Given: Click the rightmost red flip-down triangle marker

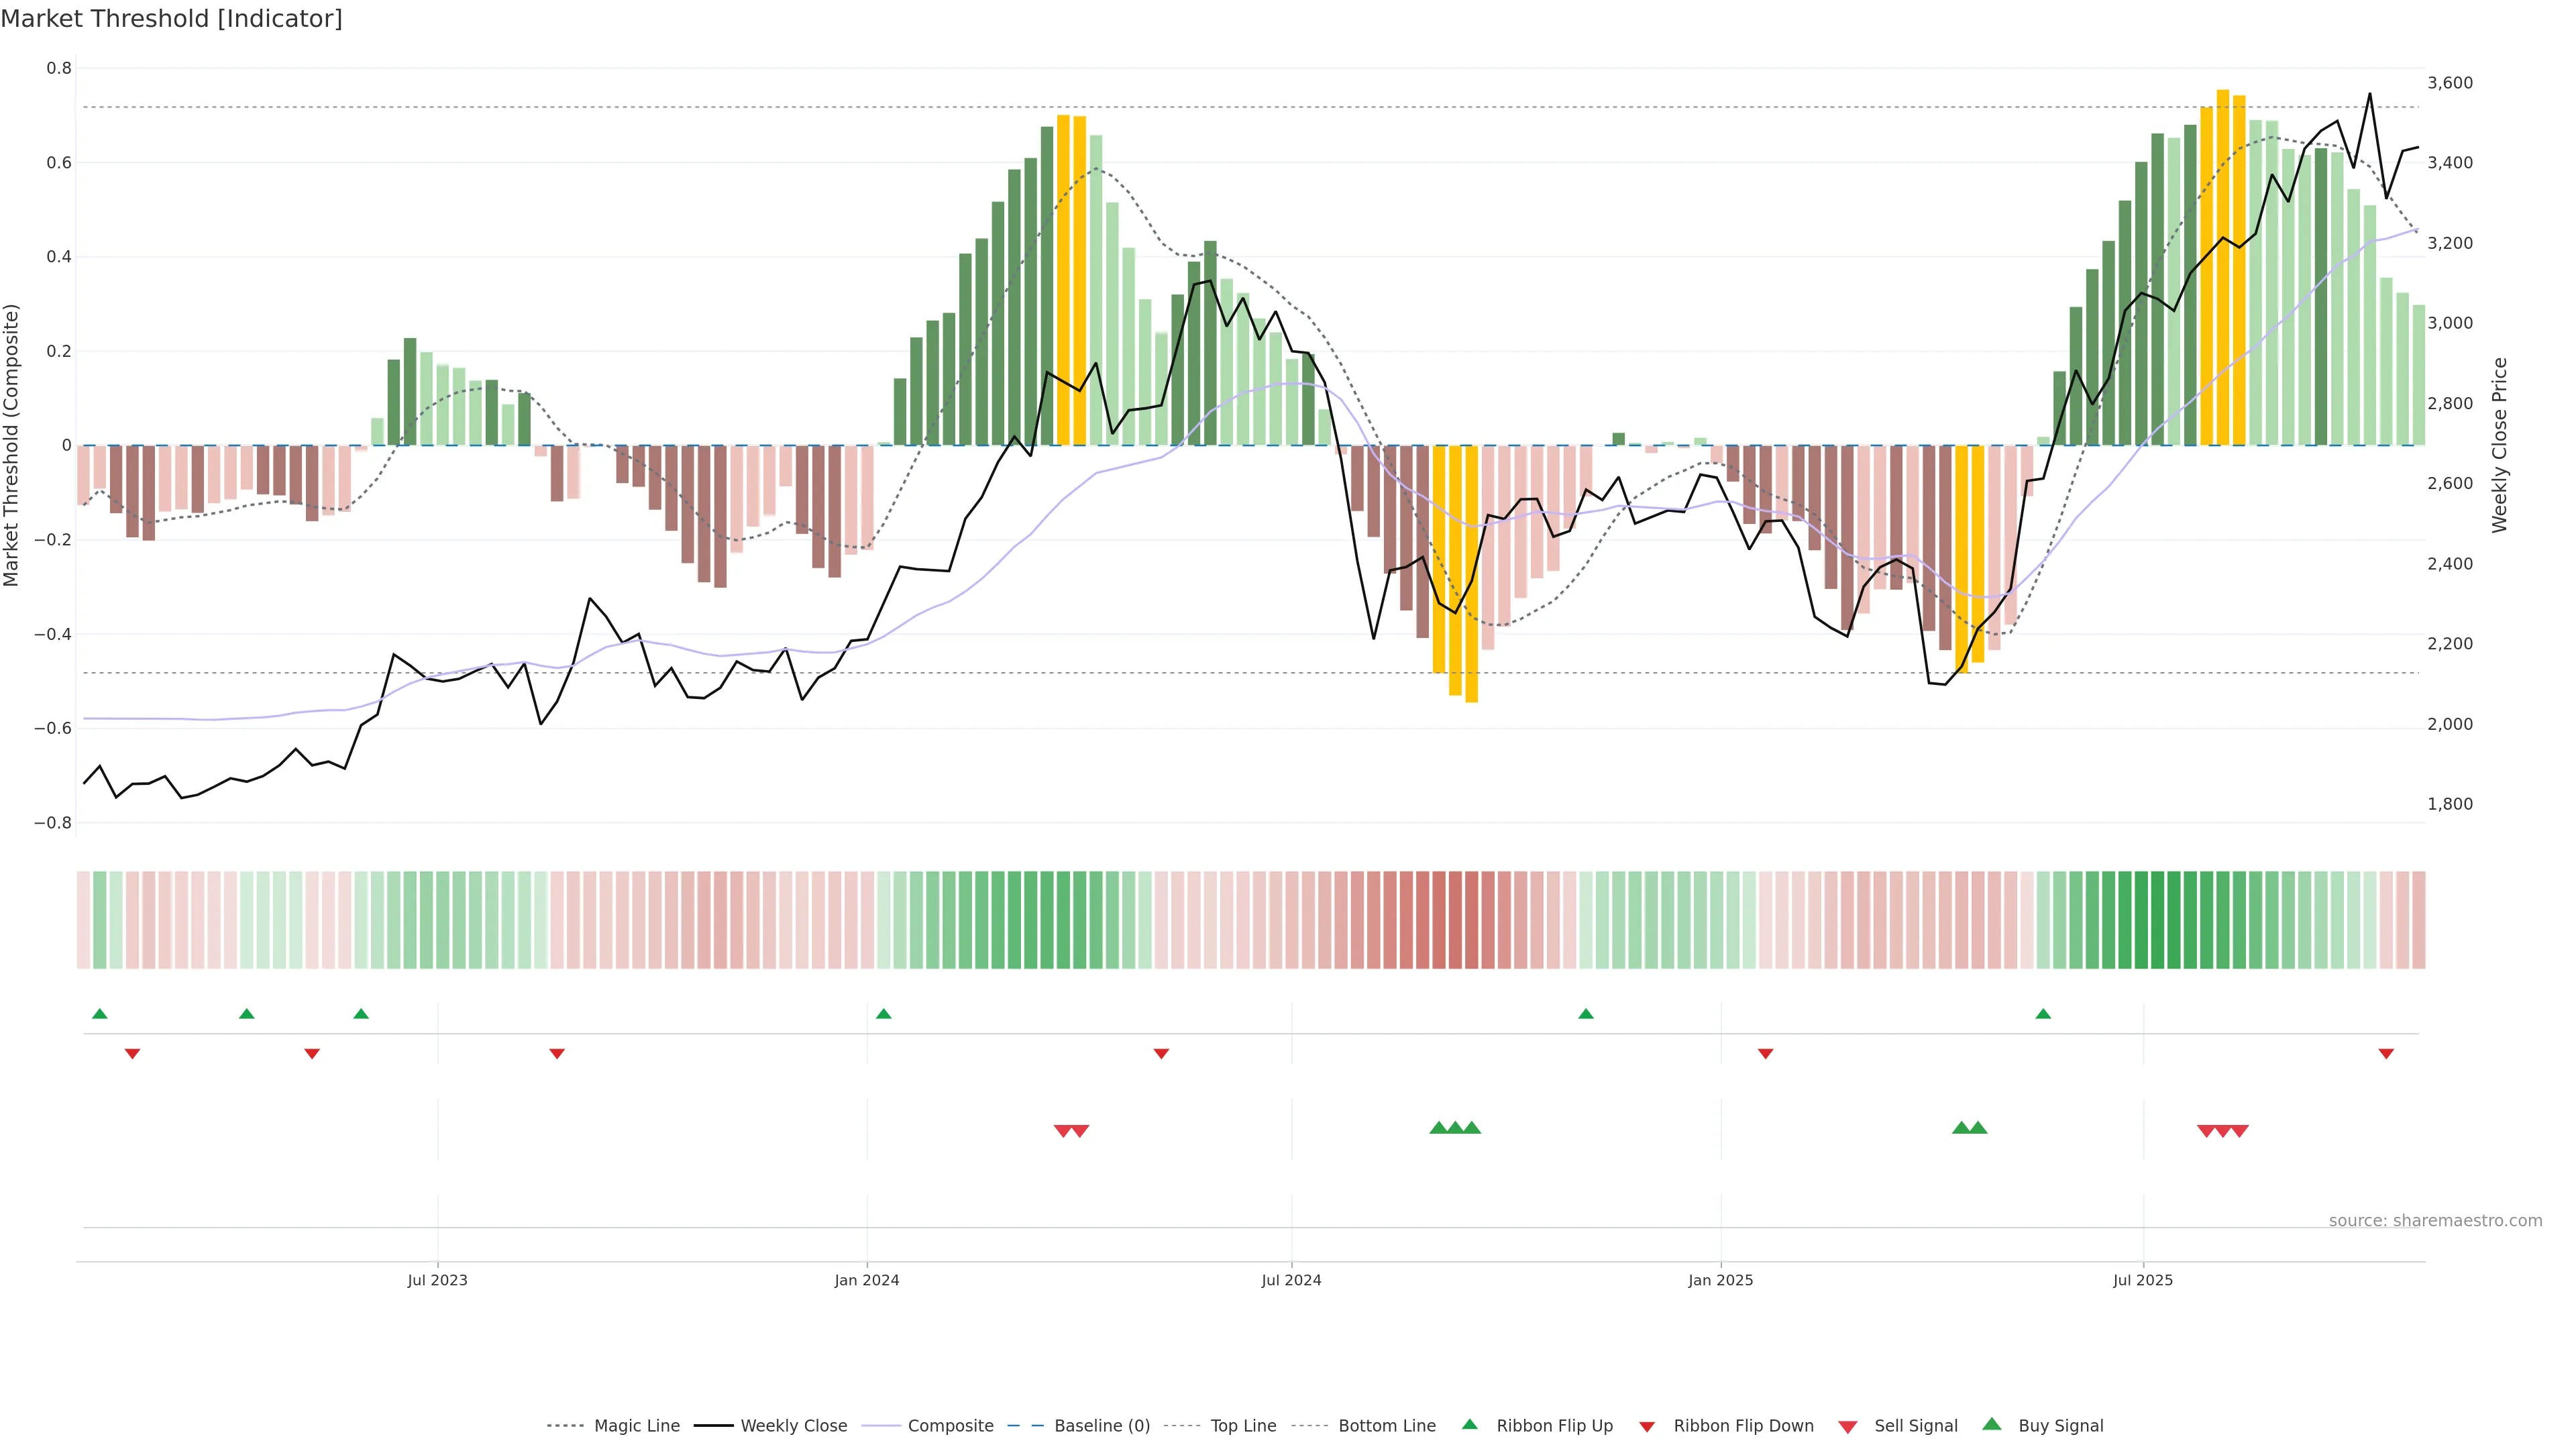Looking at the screenshot, I should (2386, 1053).
